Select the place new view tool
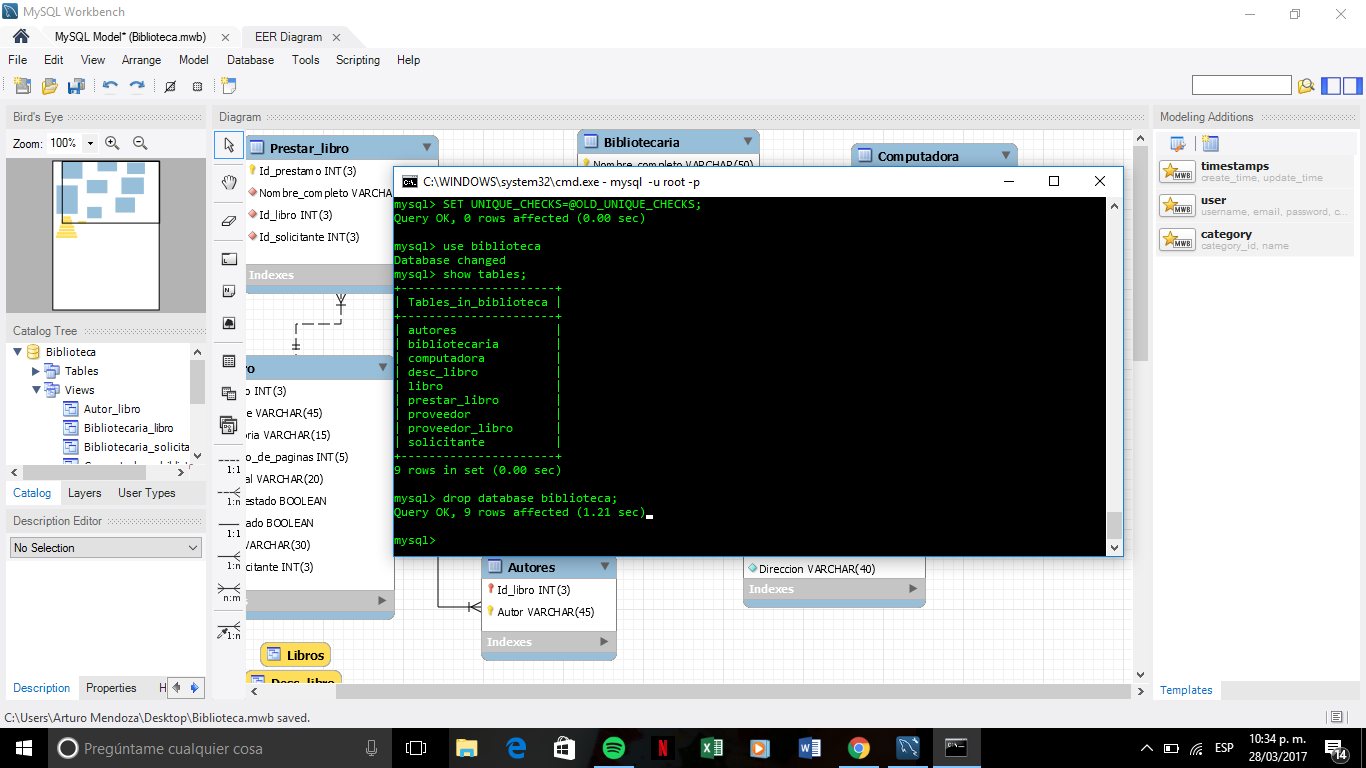Image resolution: width=1366 pixels, height=768 pixels. [x=229, y=393]
